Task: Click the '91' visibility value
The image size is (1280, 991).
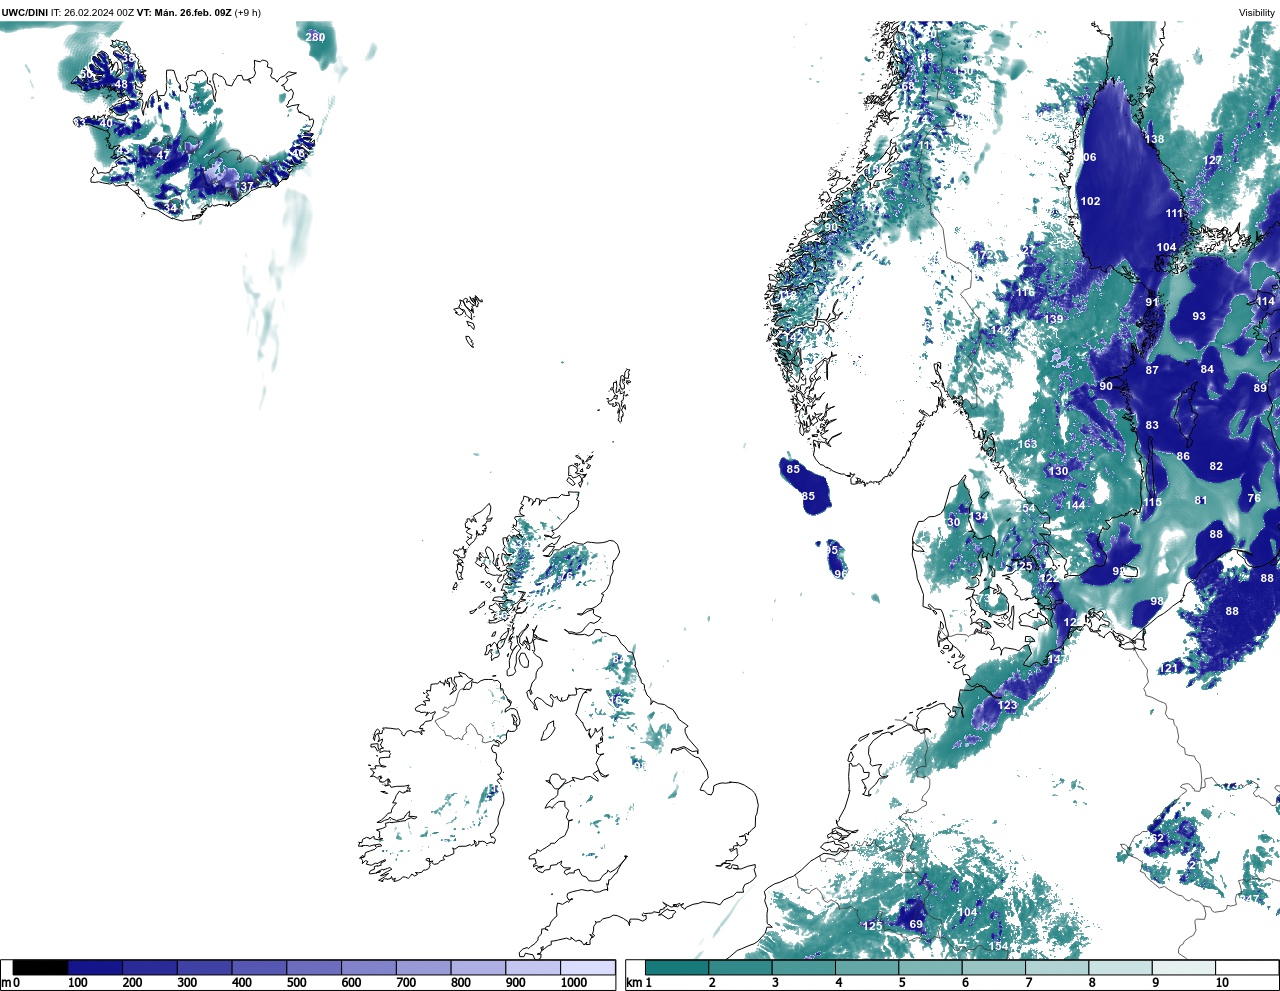Action: coord(1152,302)
